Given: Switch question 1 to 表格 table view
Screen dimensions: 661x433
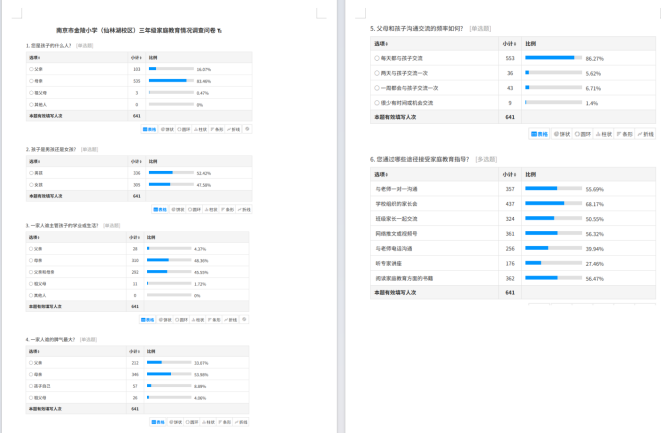Looking at the screenshot, I should coord(149,129).
